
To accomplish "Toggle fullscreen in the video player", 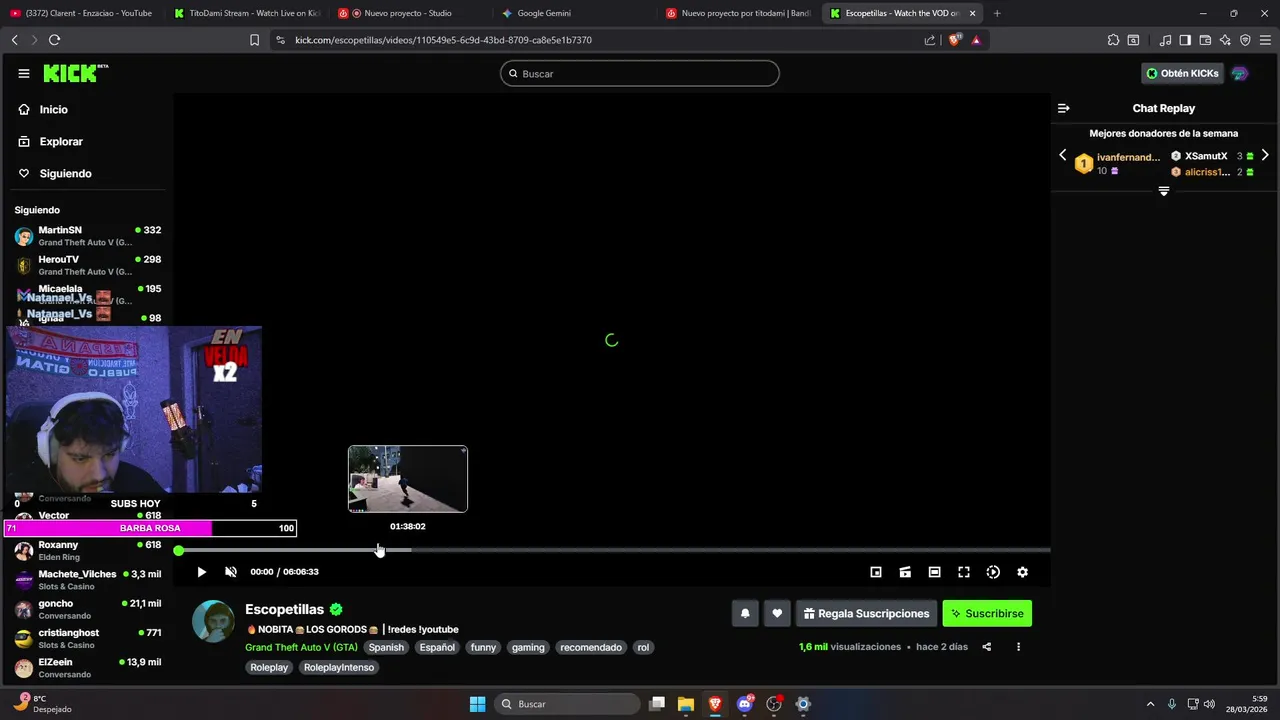I will (964, 572).
